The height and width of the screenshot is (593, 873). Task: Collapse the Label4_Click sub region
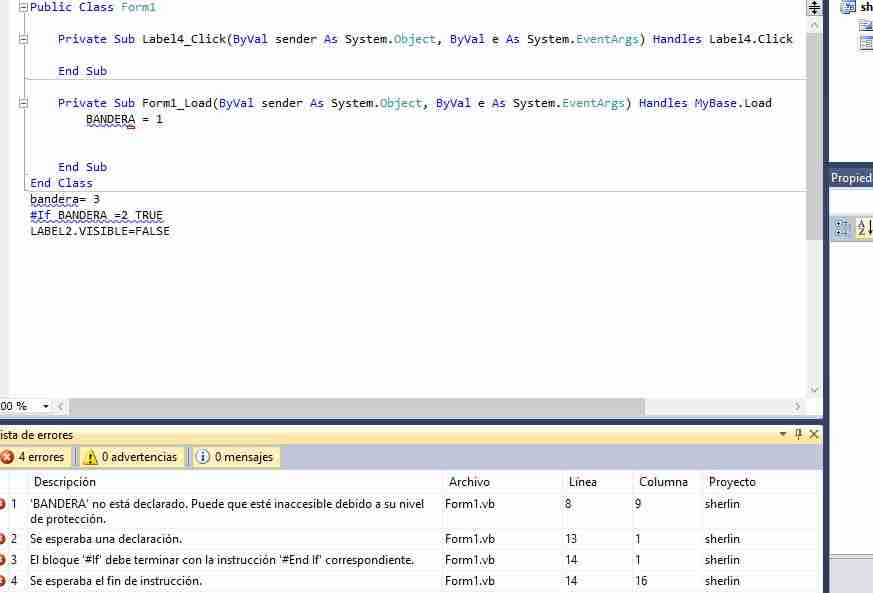click(x=23, y=39)
